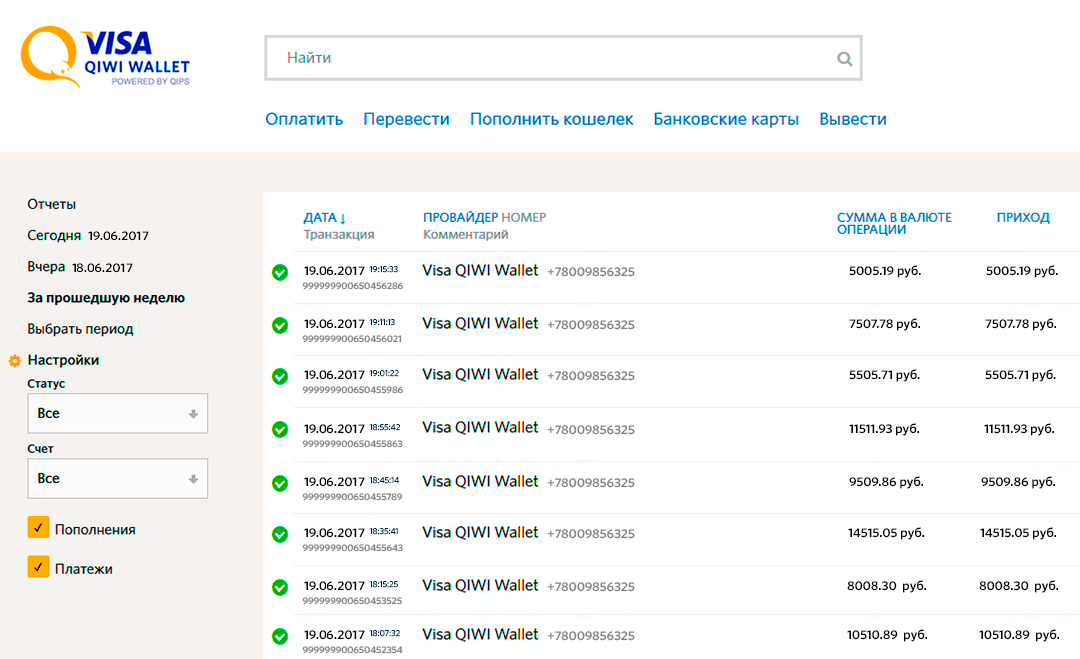Open the Вывести menu
Viewport: 1080px width, 659px height.
point(853,119)
